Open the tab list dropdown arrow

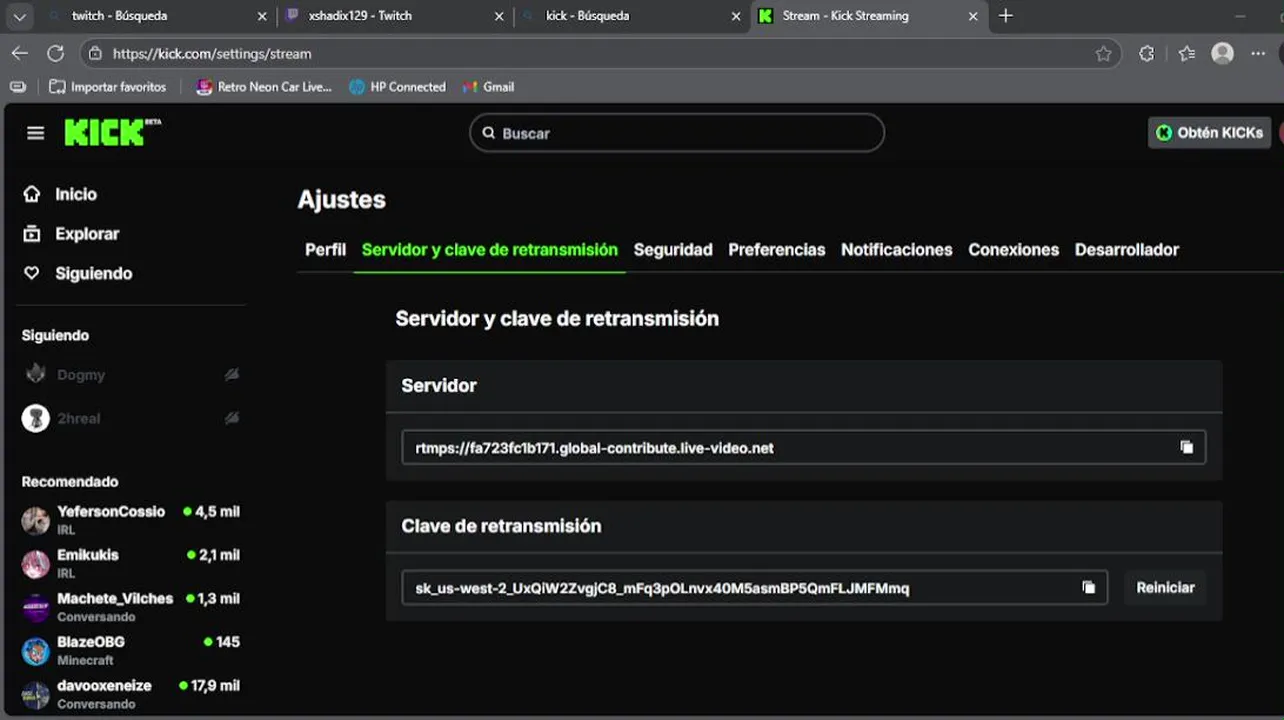(x=18, y=16)
